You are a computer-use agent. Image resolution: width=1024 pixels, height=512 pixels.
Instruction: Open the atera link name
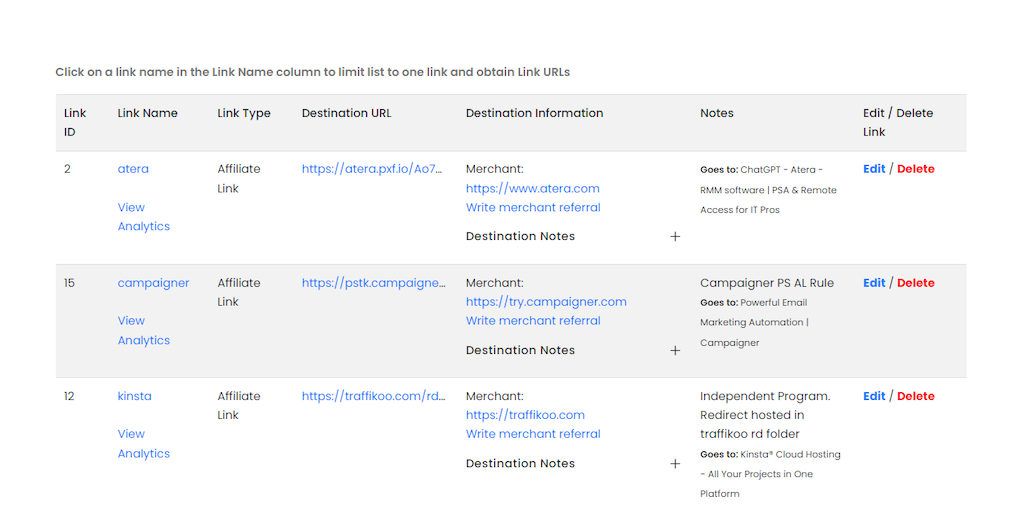pos(133,169)
